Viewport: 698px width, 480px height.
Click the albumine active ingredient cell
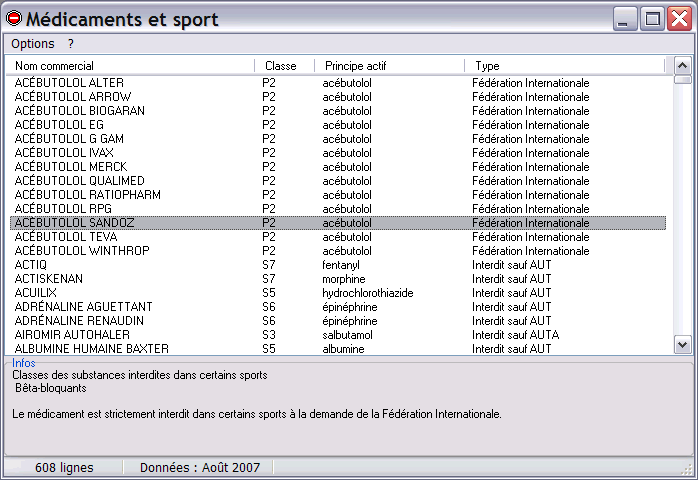[343, 349]
